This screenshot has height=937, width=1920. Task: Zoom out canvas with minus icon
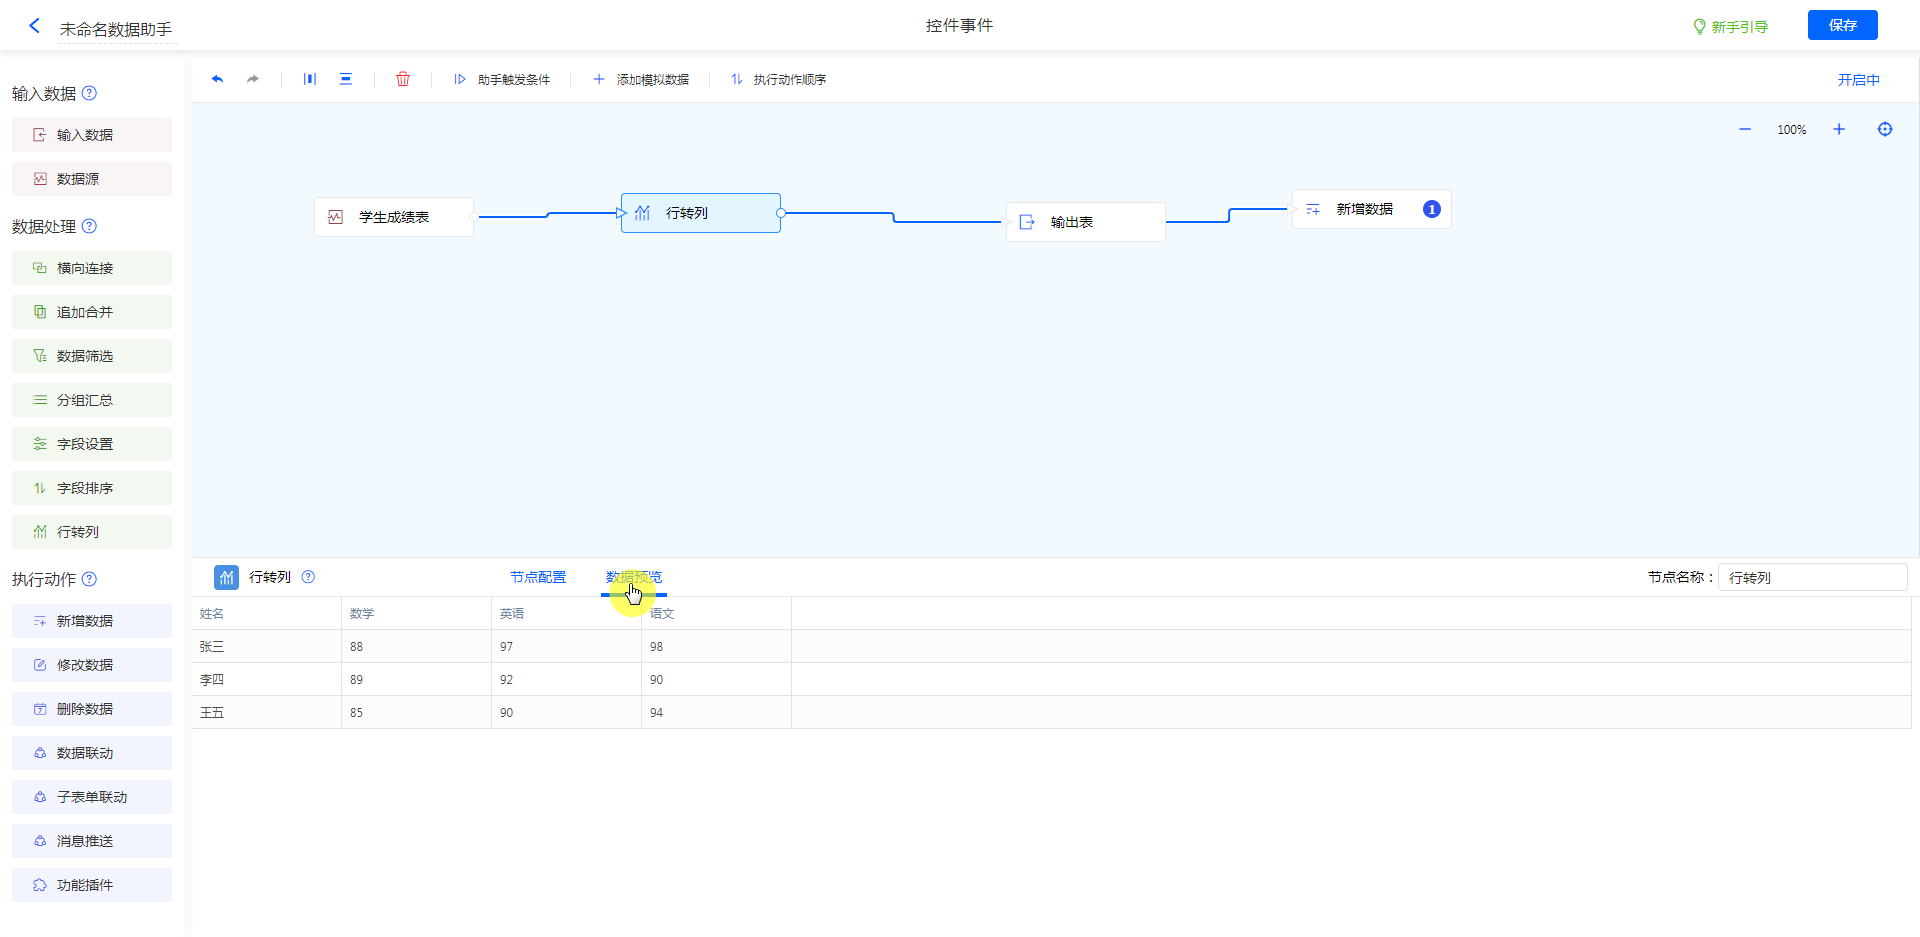[x=1745, y=129]
